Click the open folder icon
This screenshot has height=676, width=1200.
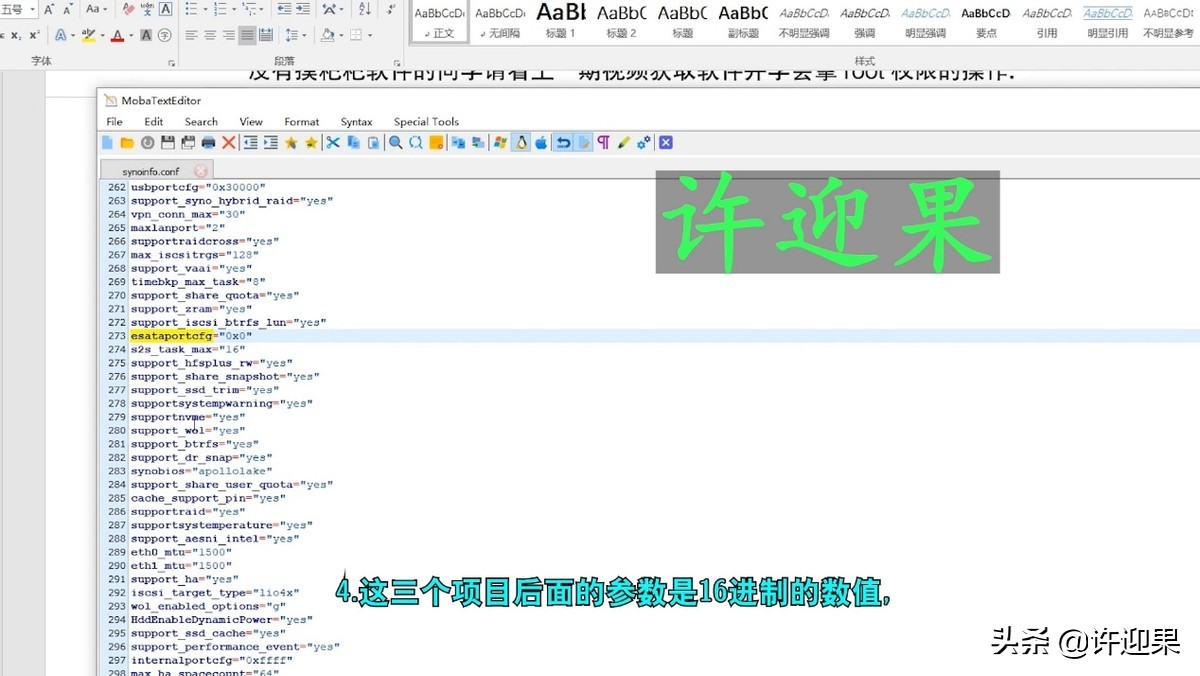point(127,143)
